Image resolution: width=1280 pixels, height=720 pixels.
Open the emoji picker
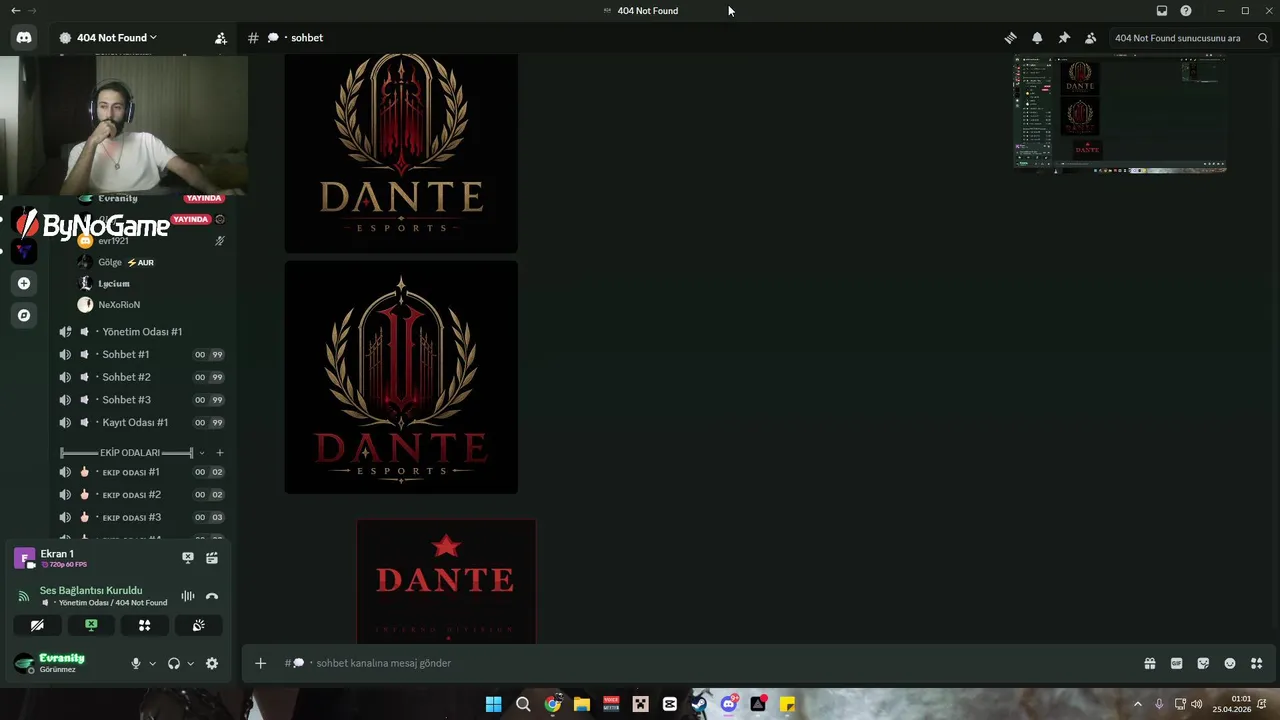point(1230,663)
